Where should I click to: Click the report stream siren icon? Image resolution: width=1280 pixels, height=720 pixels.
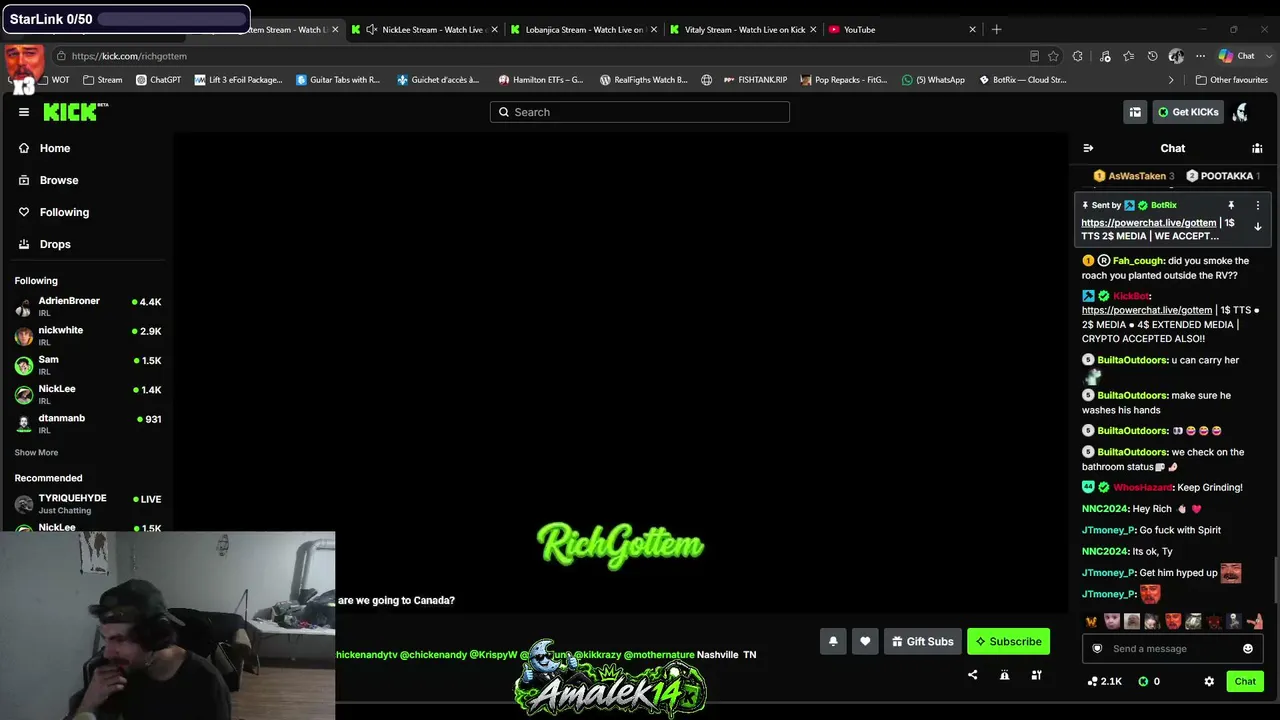coord(1004,675)
